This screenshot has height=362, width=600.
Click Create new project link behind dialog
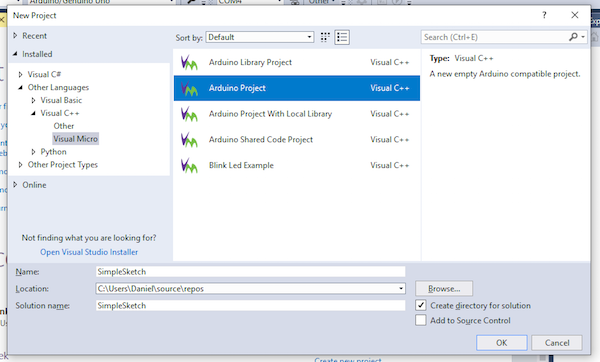coord(348,360)
